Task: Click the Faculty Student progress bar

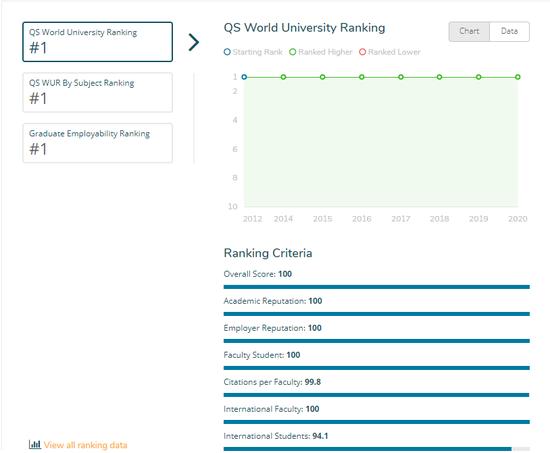Action: point(377,368)
